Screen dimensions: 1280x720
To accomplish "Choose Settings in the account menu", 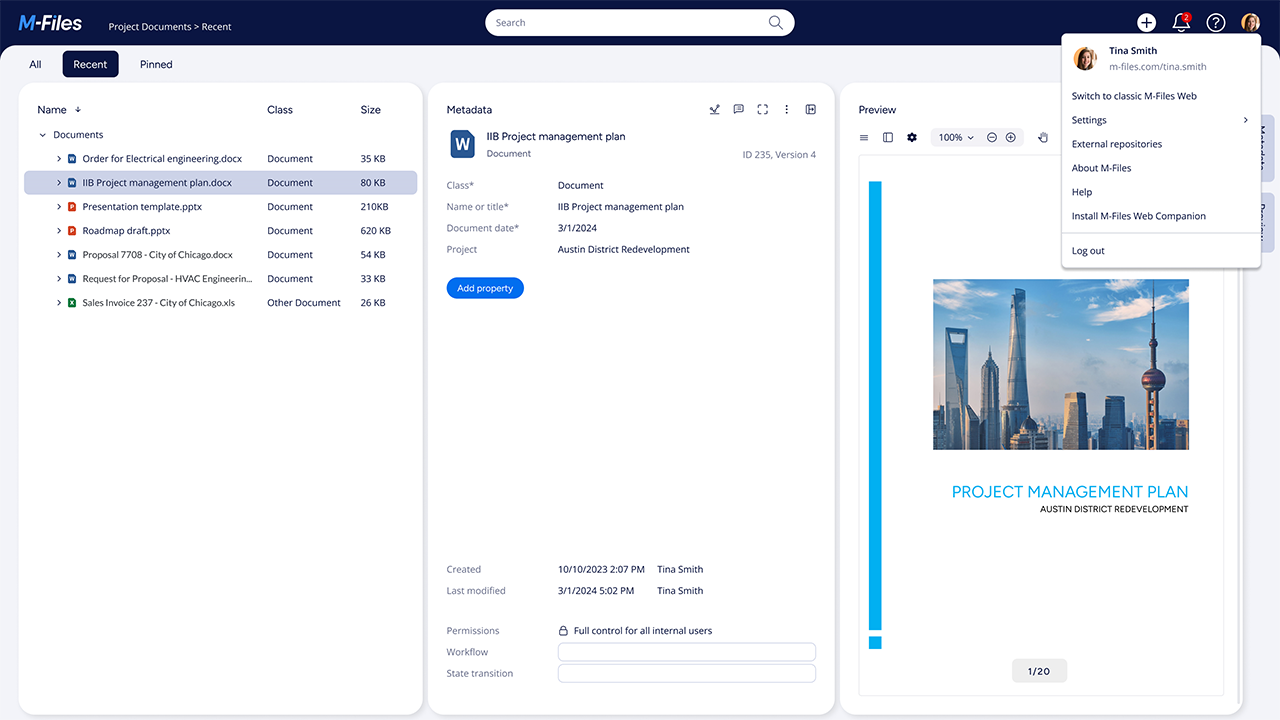I will click(x=1089, y=119).
